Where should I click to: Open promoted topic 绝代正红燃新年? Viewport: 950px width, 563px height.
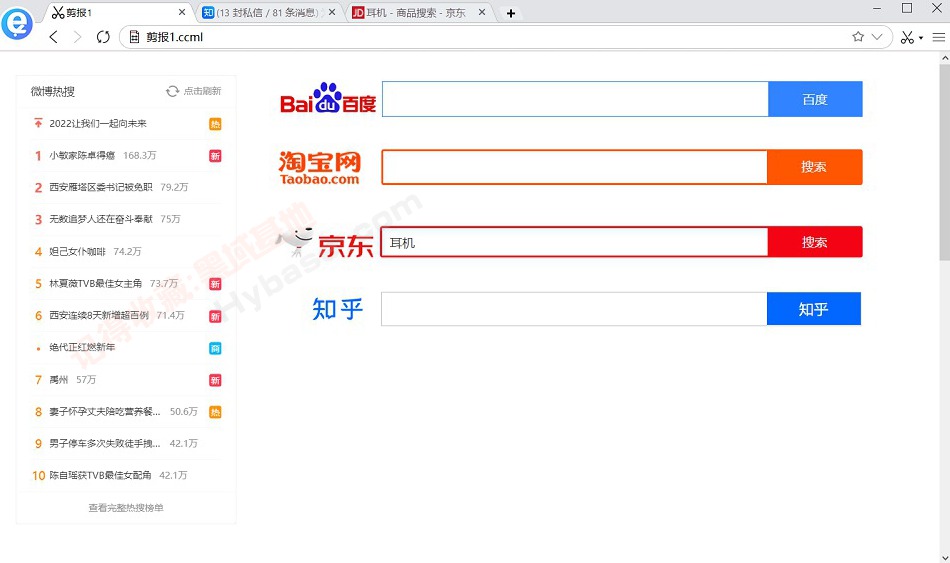82,347
